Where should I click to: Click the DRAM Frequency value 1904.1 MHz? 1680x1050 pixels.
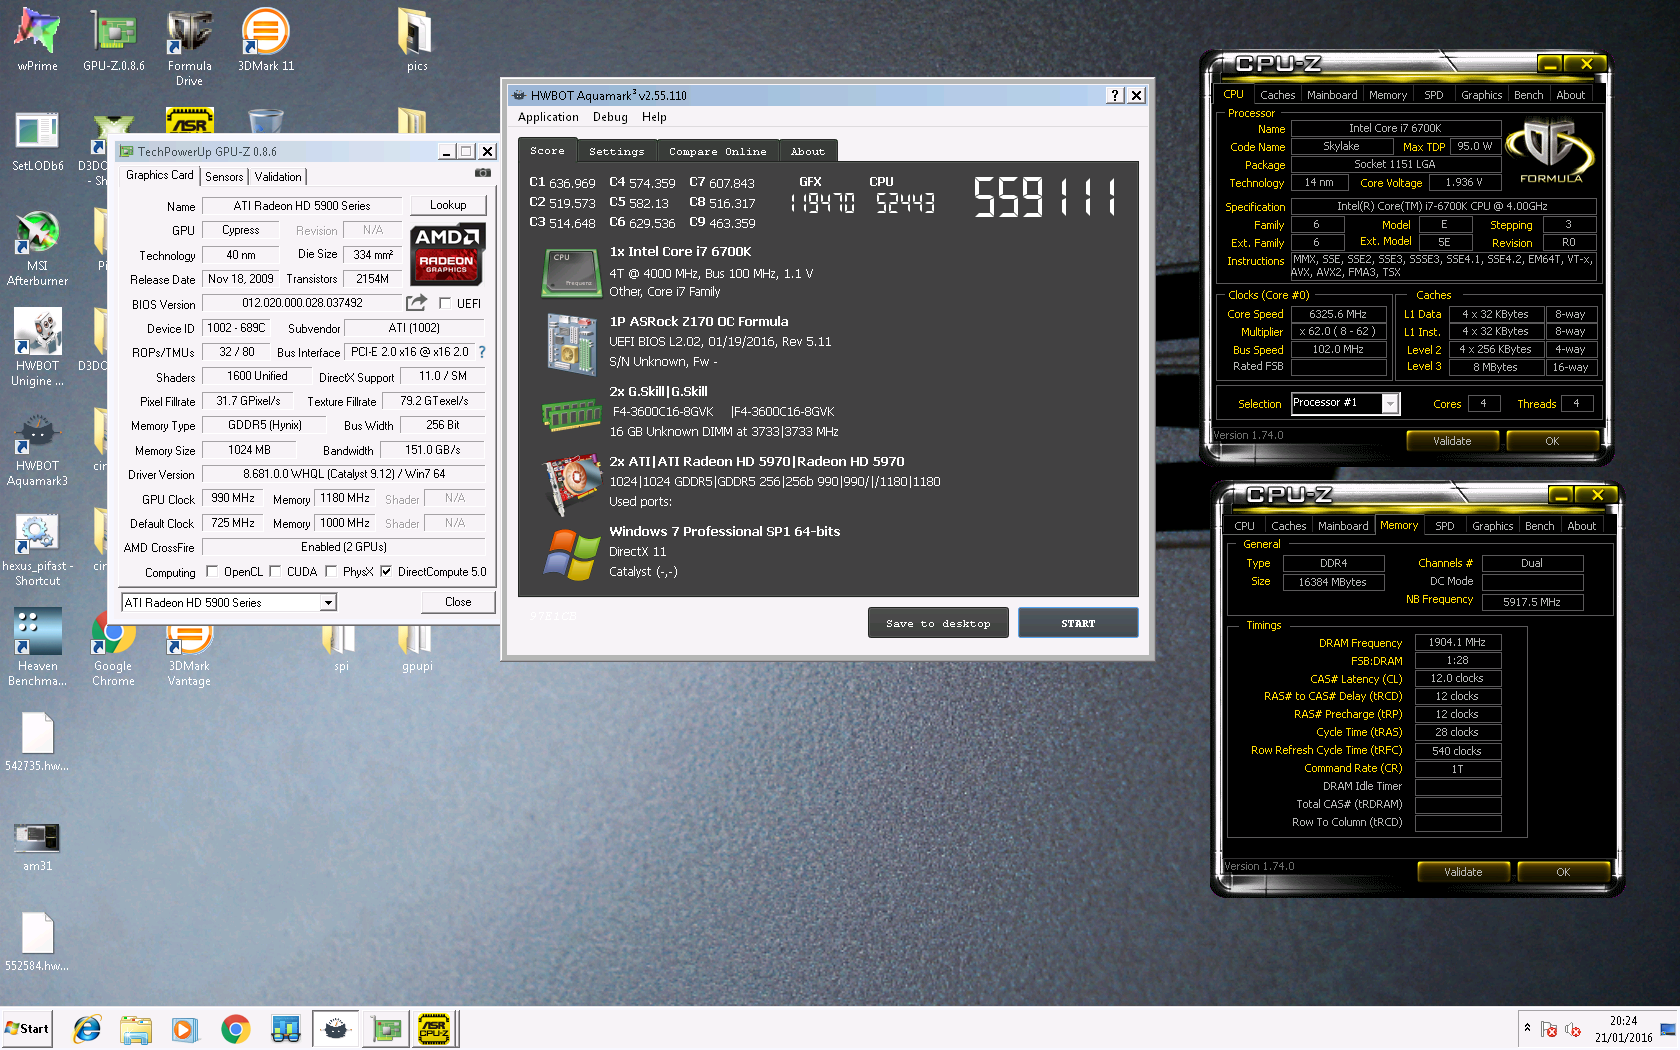tap(1457, 643)
